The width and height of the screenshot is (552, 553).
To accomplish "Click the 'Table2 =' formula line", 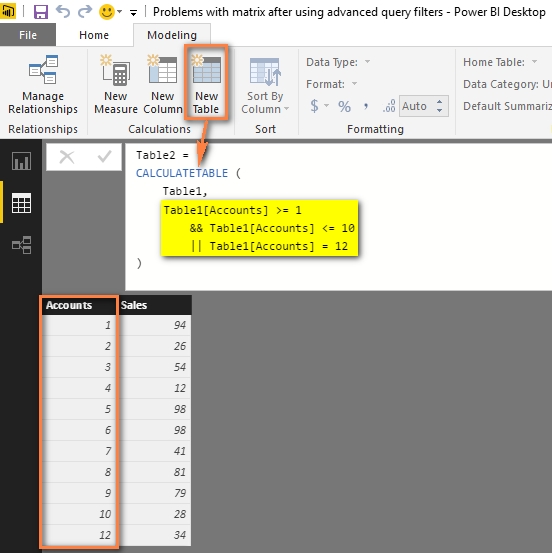I will tap(163, 155).
